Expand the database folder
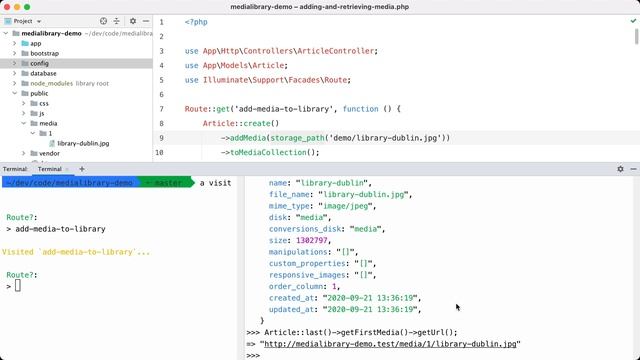The image size is (640, 360). pyautogui.click(x=15, y=73)
